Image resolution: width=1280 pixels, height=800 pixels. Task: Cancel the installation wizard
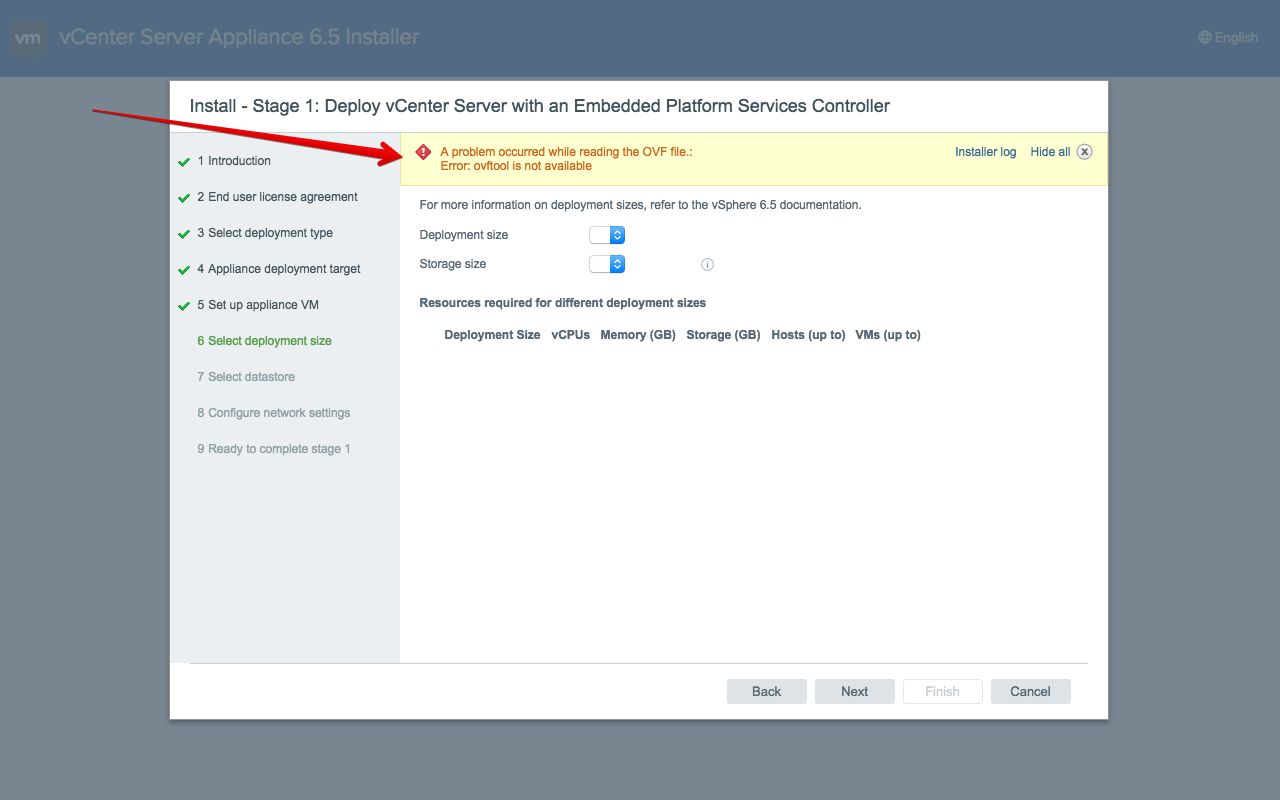[x=1030, y=691]
